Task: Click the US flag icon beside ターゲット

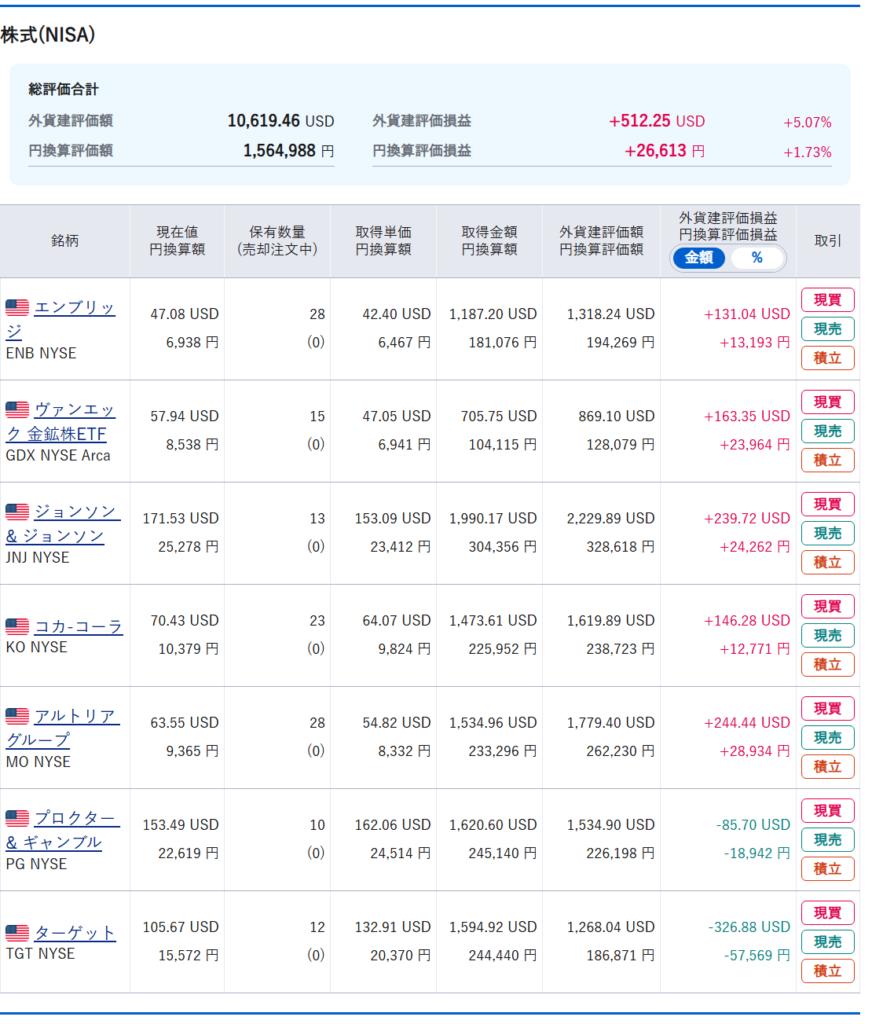Action: tap(18, 933)
